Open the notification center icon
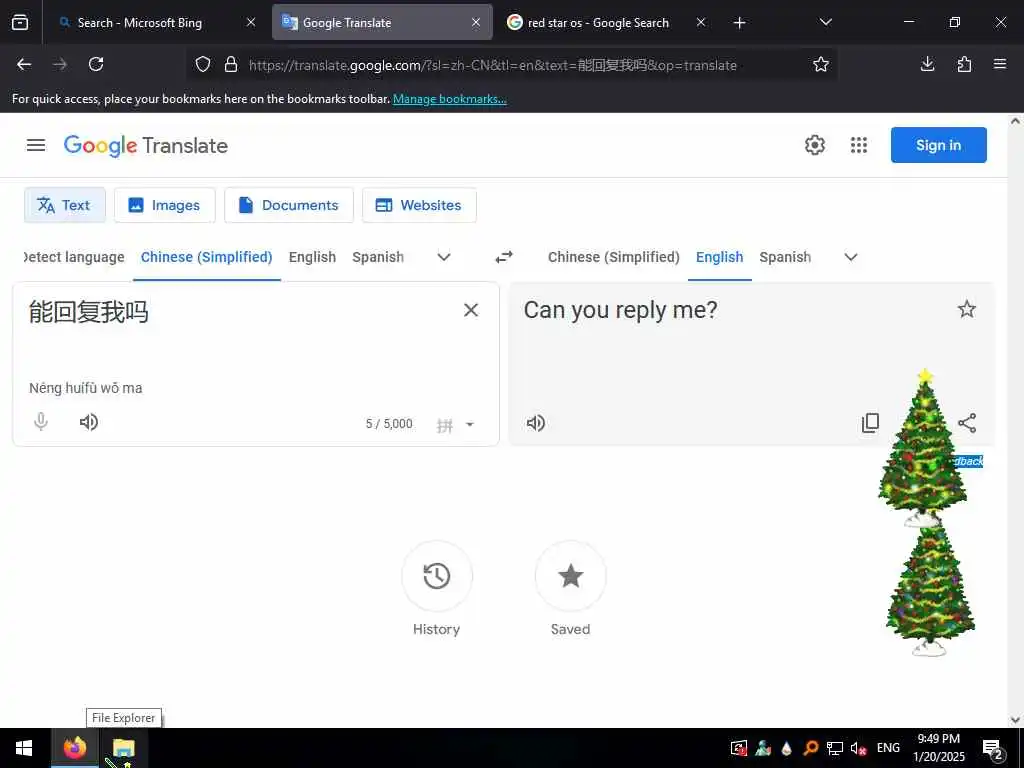Screen dimensions: 1024x768 click(993, 748)
